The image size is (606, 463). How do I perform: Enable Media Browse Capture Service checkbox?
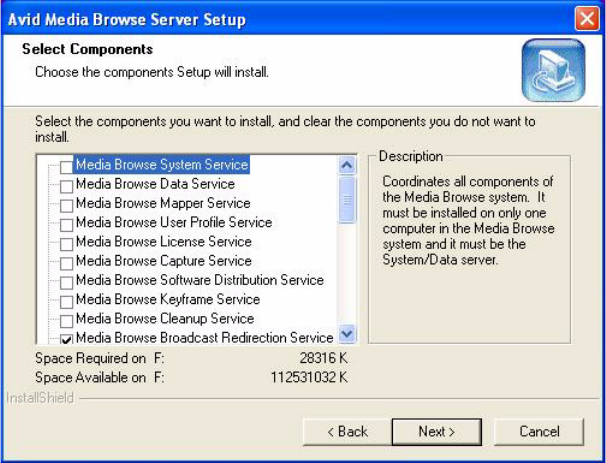click(x=66, y=264)
